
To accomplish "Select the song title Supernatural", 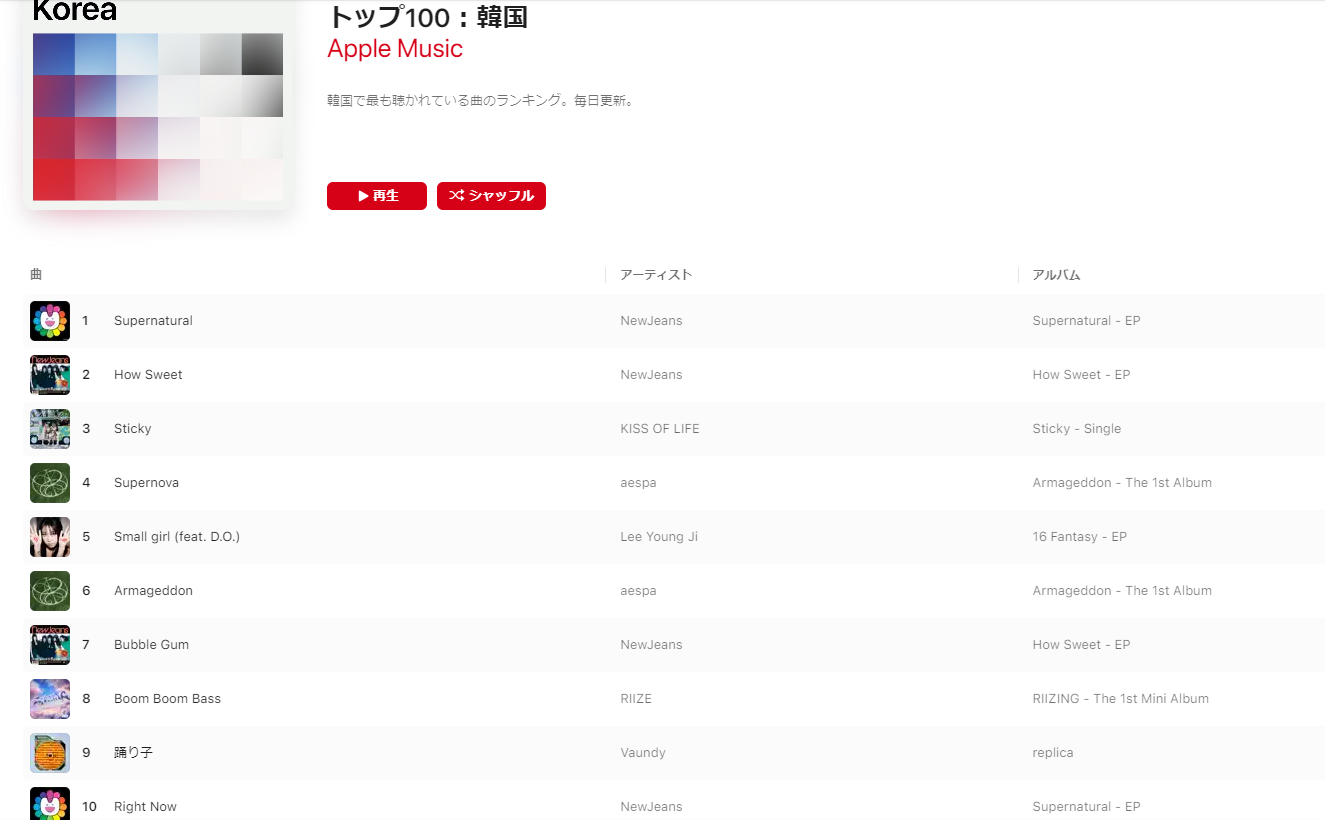I will point(153,321).
